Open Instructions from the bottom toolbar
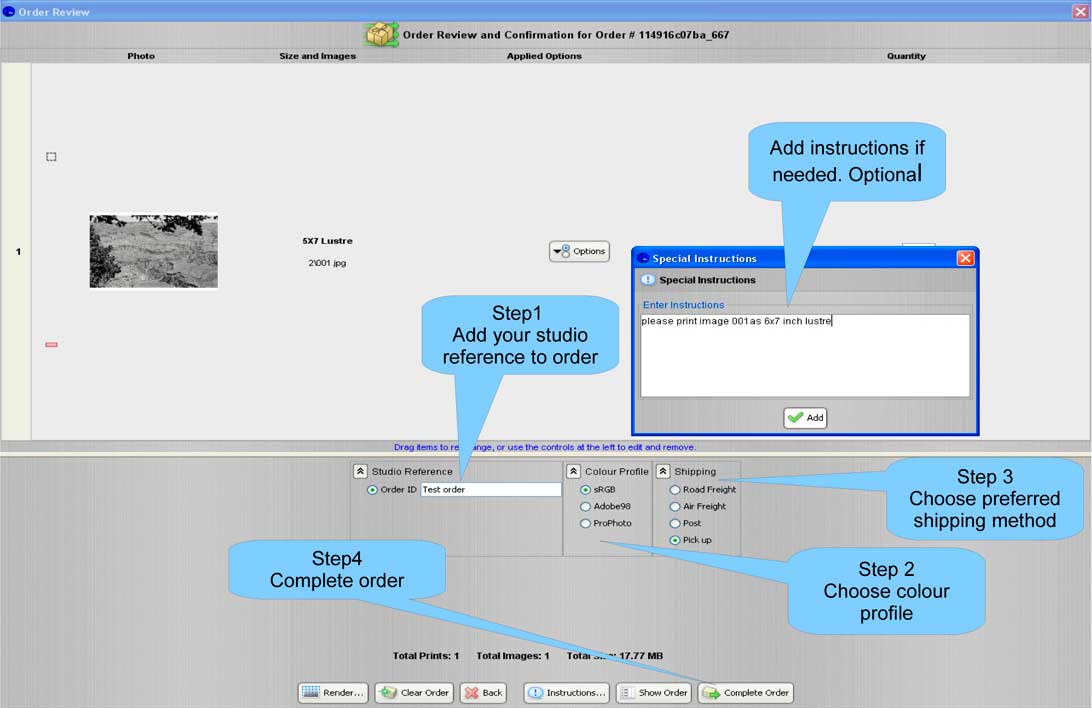Image resolution: width=1092 pixels, height=708 pixels. pos(566,692)
